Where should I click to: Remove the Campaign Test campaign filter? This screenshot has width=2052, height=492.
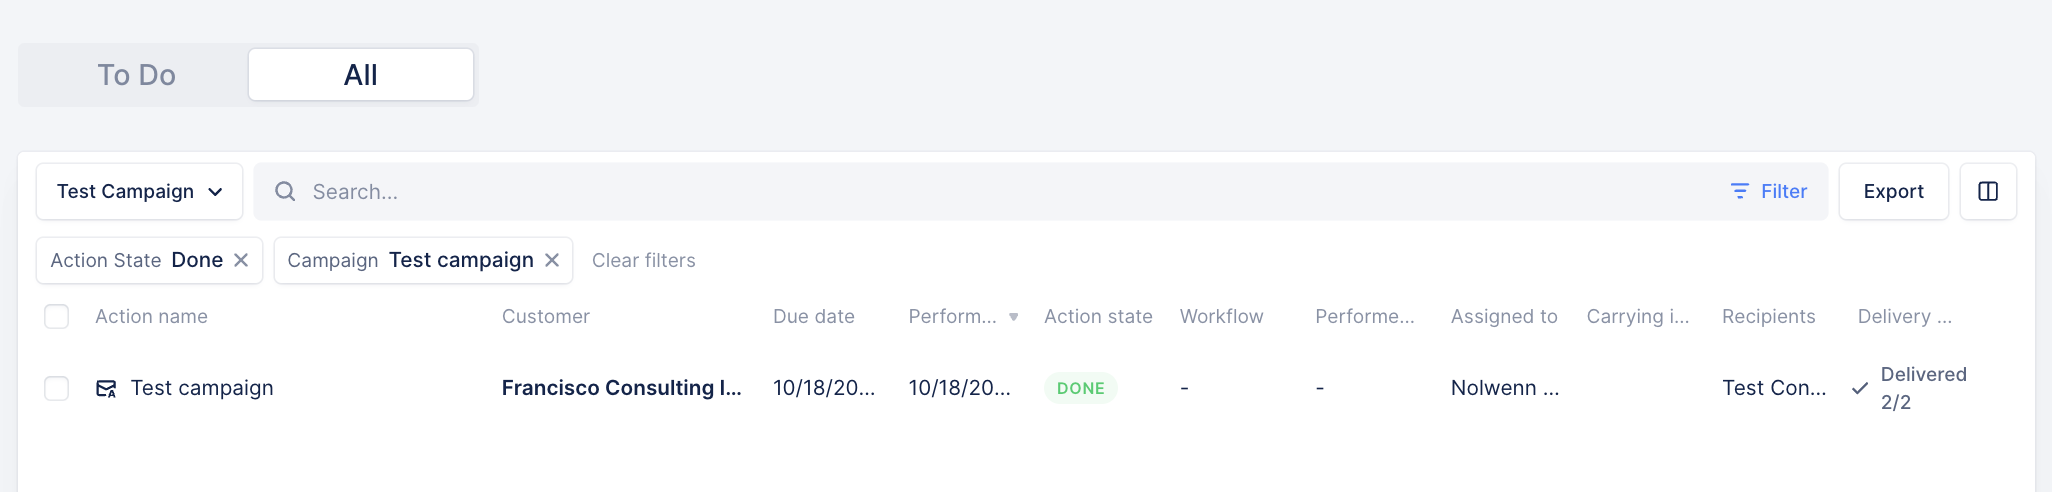[x=552, y=260]
